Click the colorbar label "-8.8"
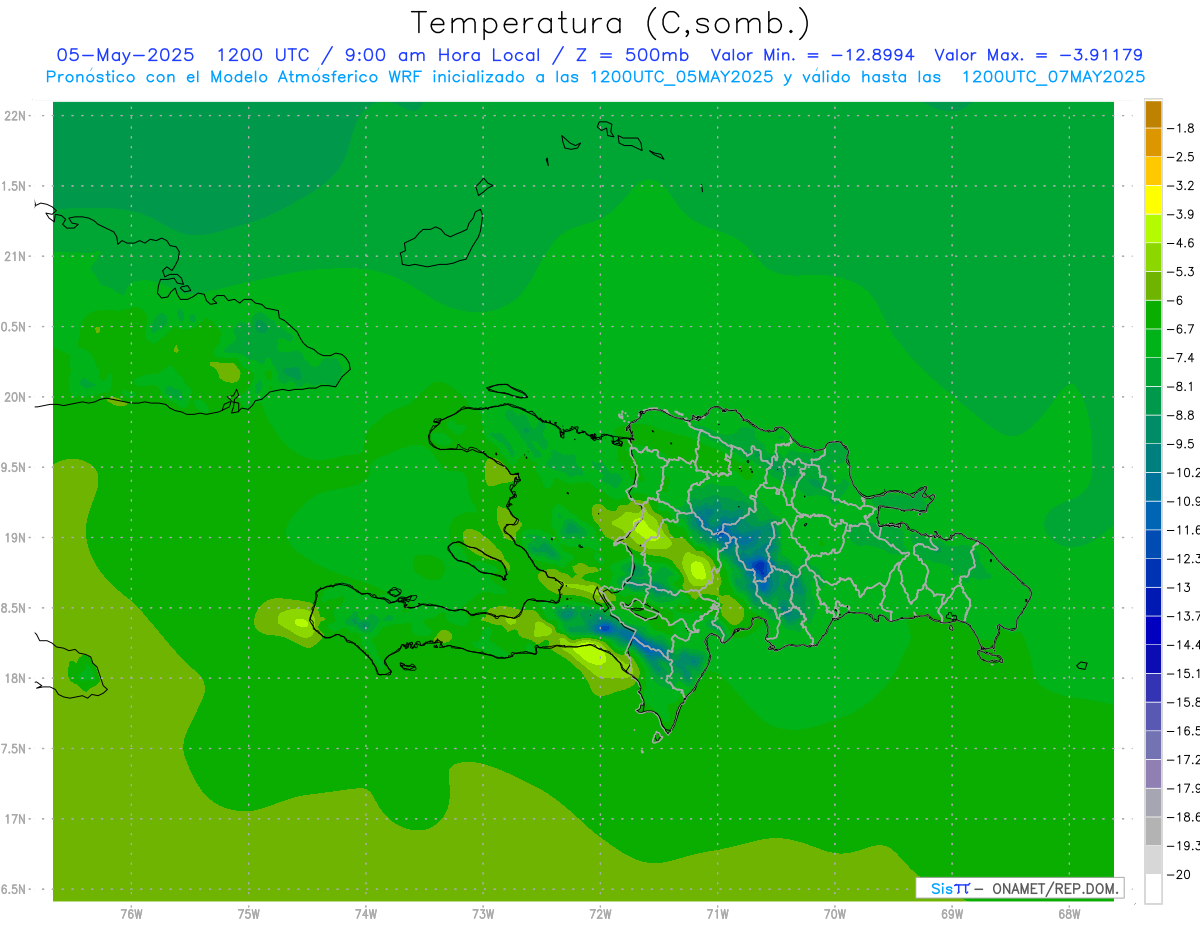 click(x=1183, y=415)
